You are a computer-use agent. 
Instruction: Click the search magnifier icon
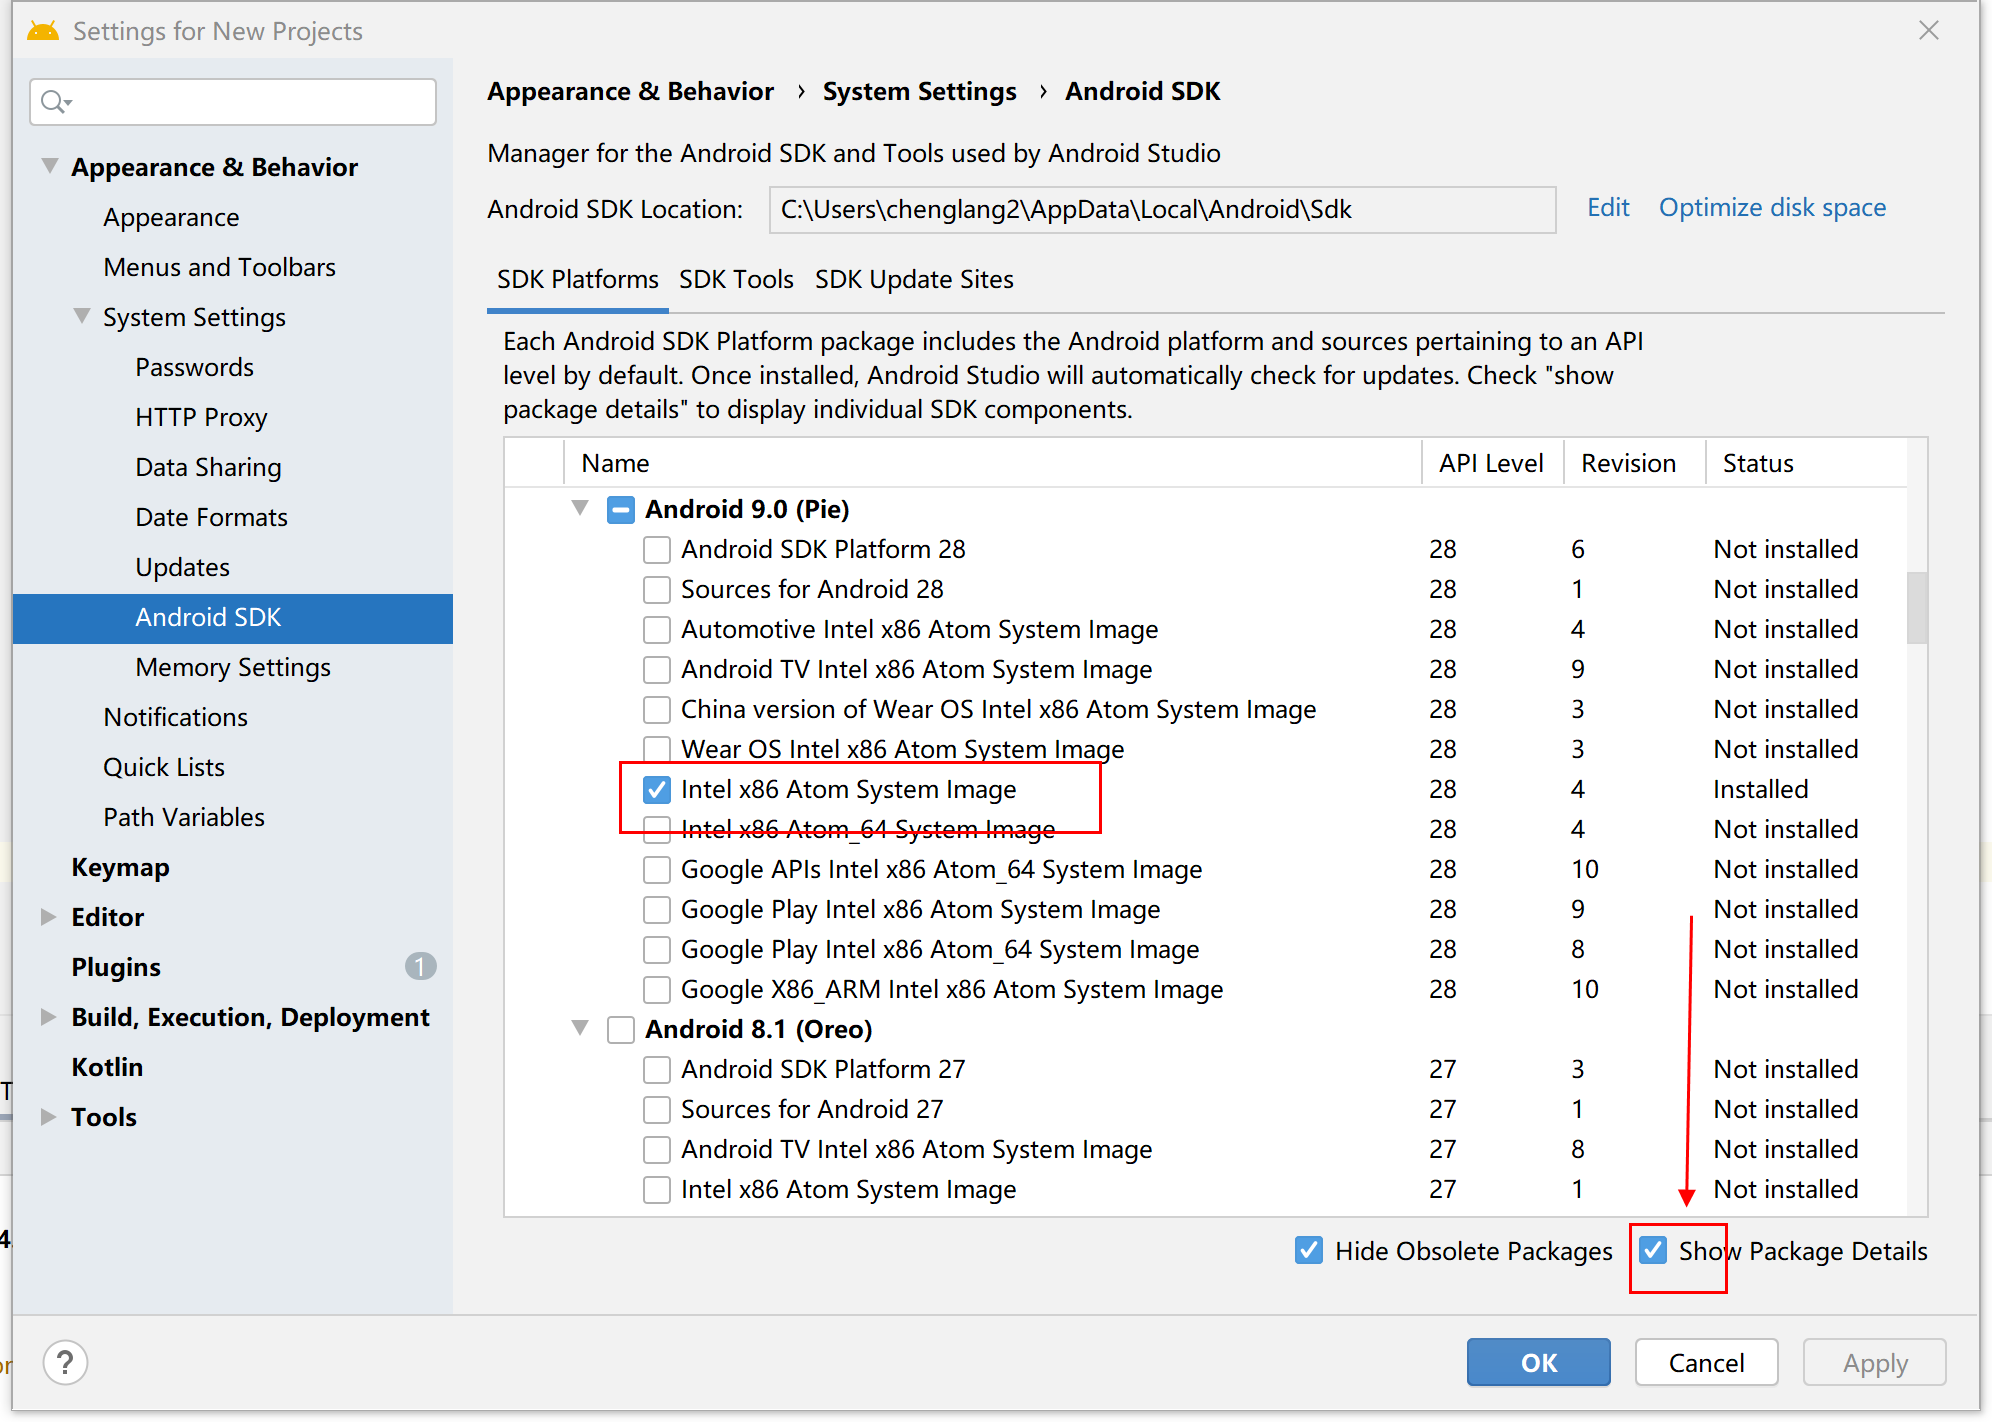point(55,101)
